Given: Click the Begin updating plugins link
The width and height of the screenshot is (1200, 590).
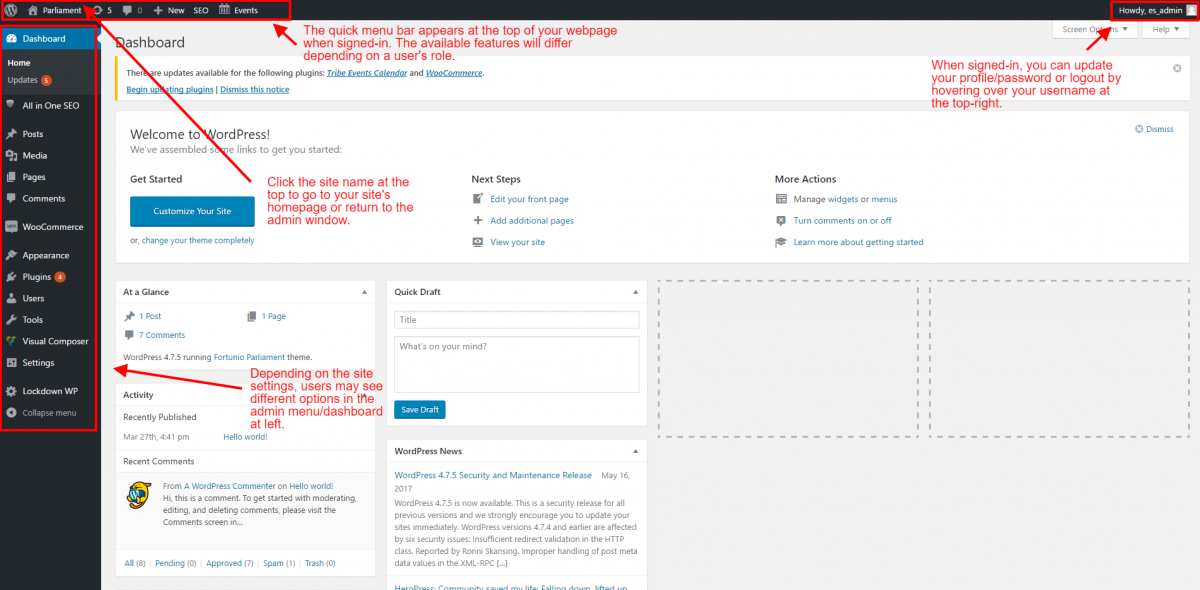Looking at the screenshot, I should tap(170, 89).
